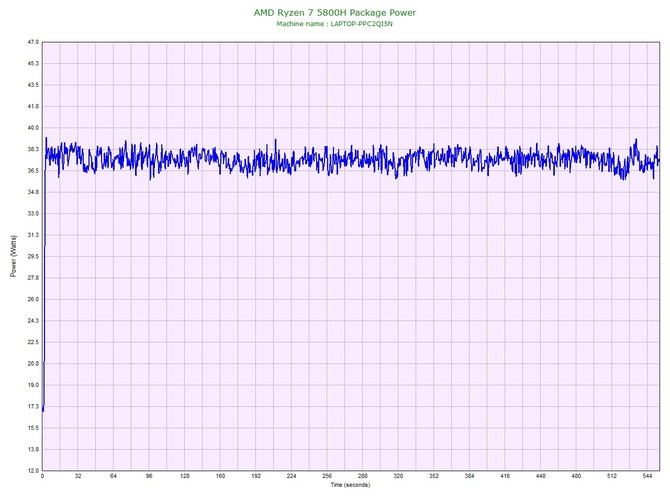This screenshot has width=670, height=502.
Task: Click the 416 seconds x-axis tick
Action: click(505, 476)
